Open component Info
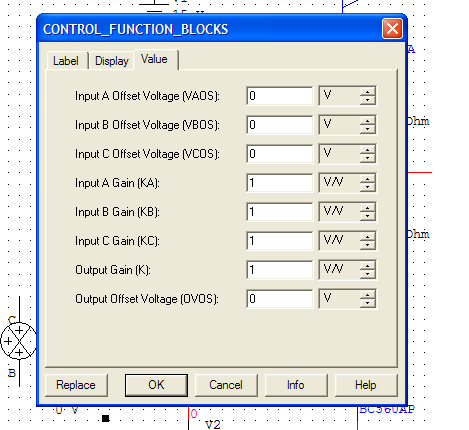The image size is (469, 430). click(296, 385)
